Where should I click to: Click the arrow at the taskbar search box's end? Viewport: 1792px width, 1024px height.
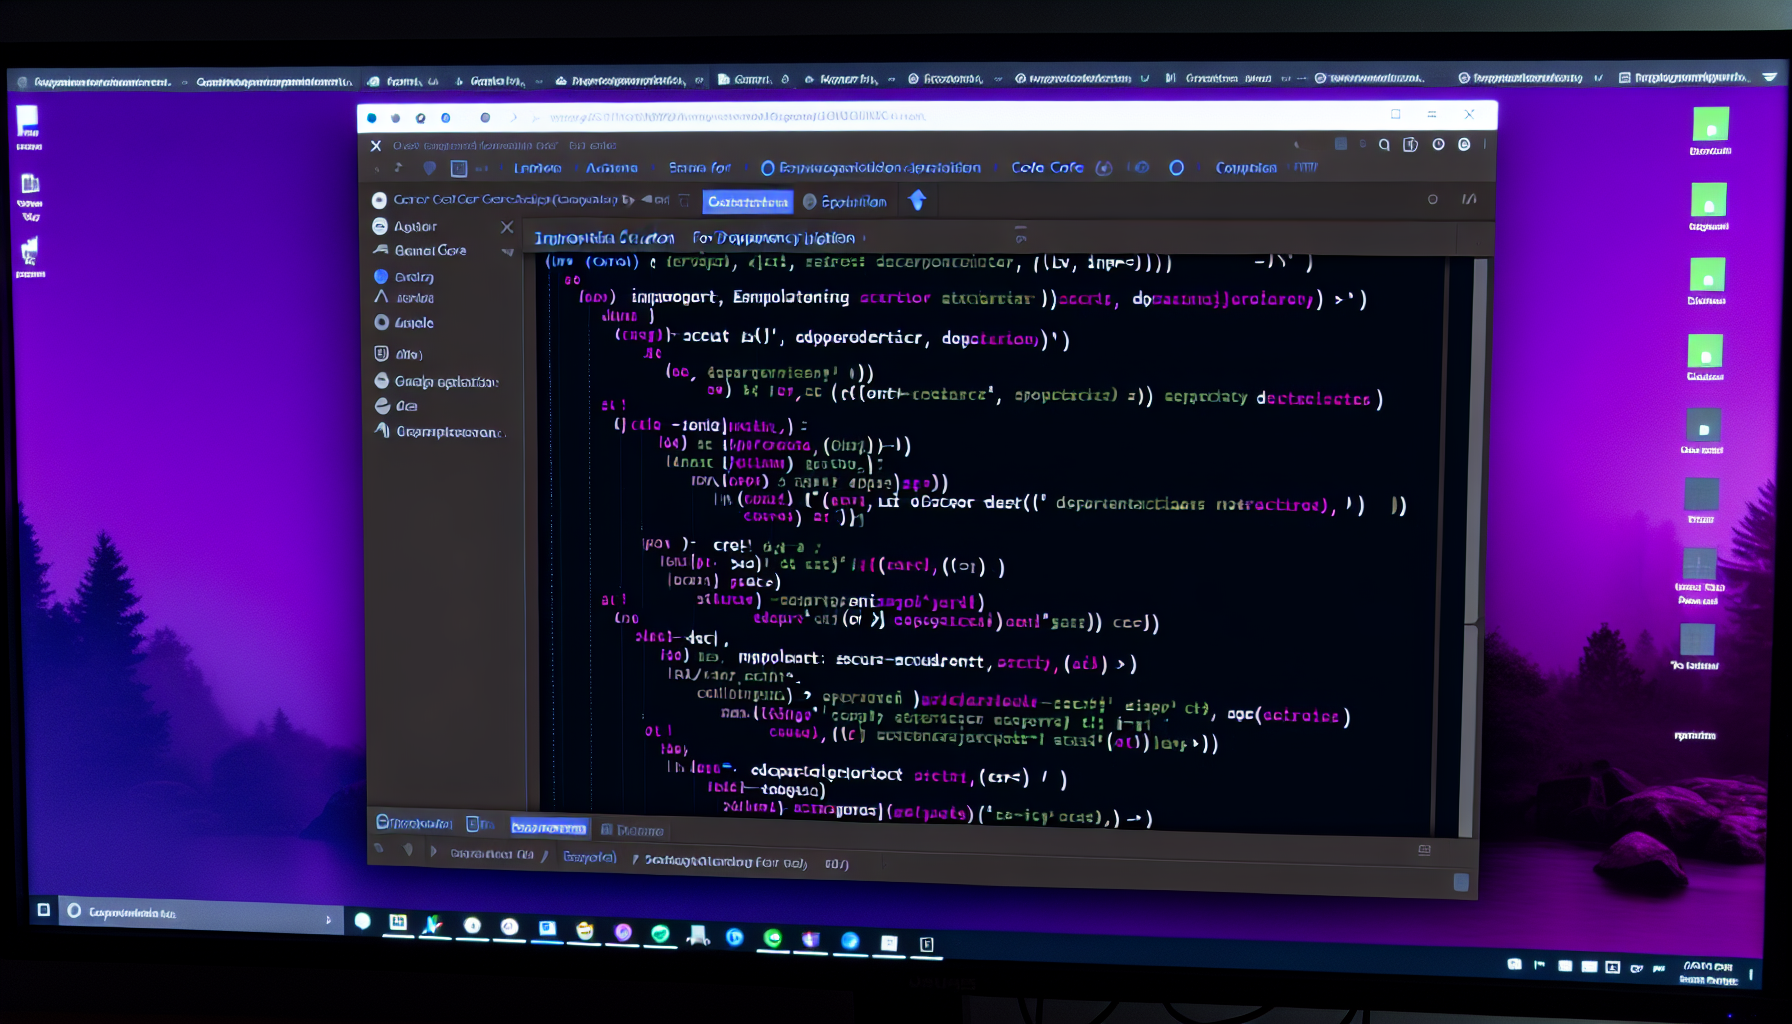(328, 919)
